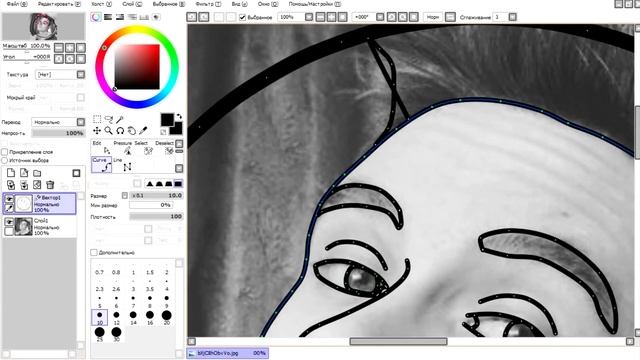This screenshot has width=640, height=360.
Task: Select the hand pan tool
Action: click(x=131, y=131)
